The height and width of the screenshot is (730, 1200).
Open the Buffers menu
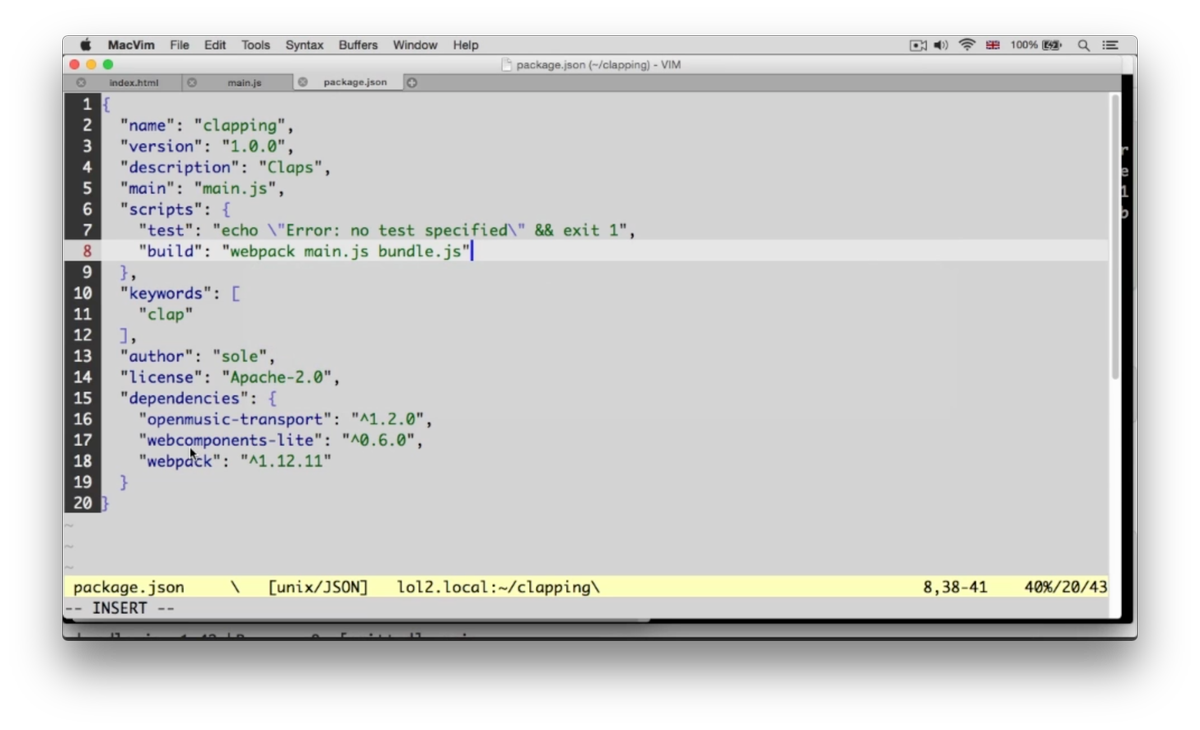358,45
